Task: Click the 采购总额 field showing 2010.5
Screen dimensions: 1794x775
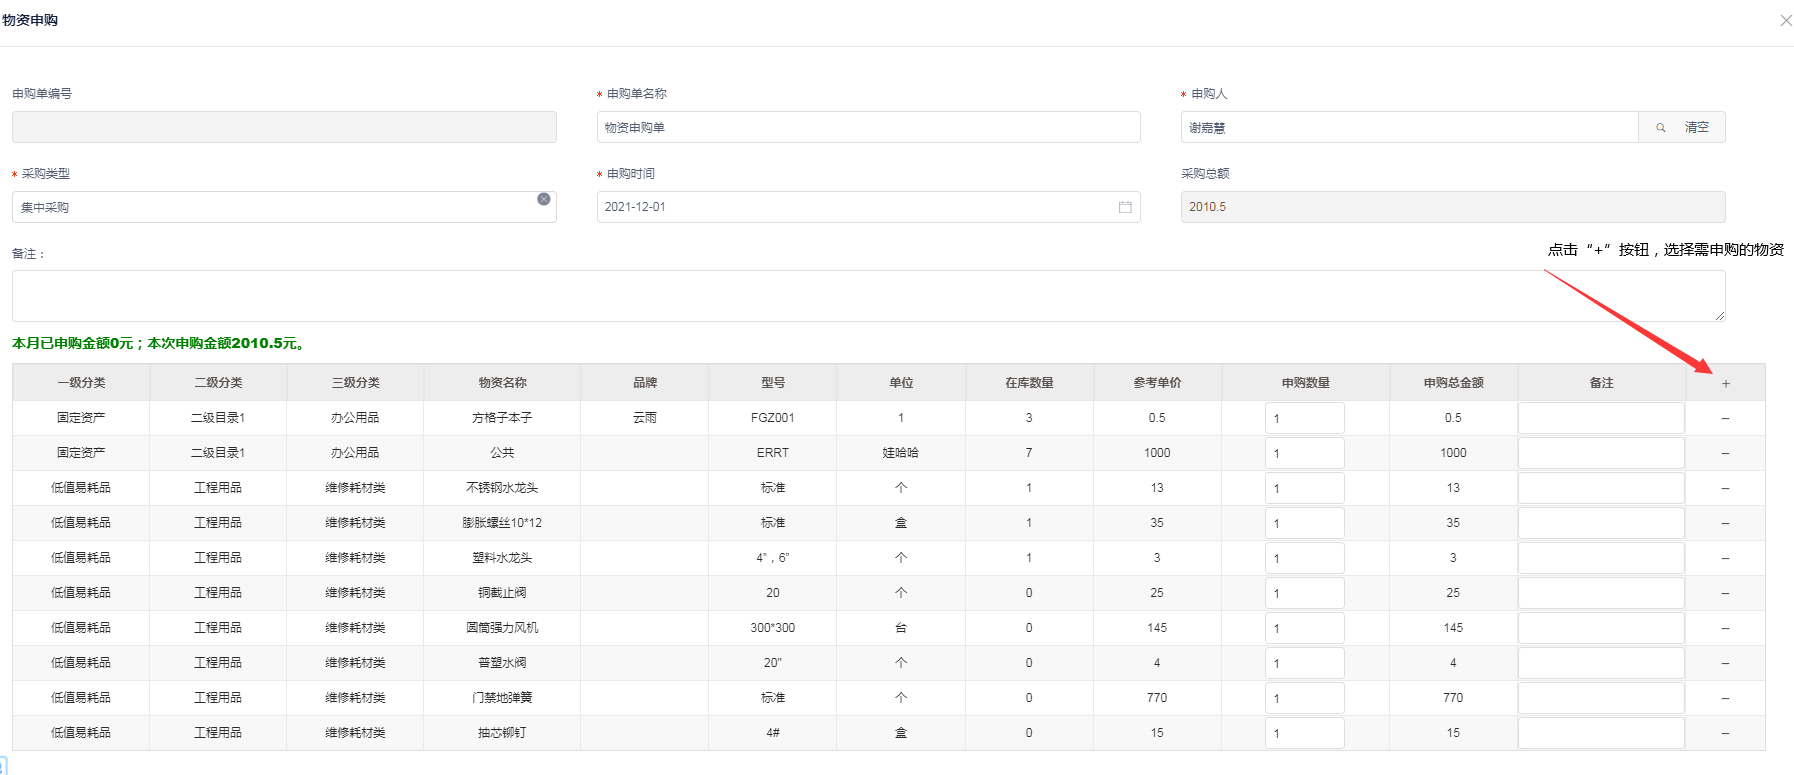Action: [1453, 207]
